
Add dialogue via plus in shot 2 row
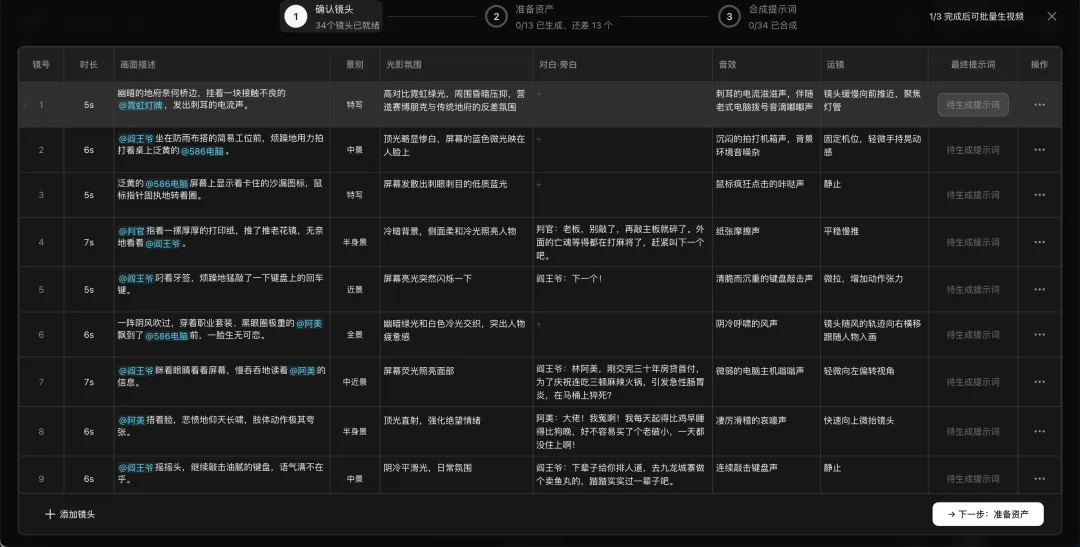[x=541, y=139]
